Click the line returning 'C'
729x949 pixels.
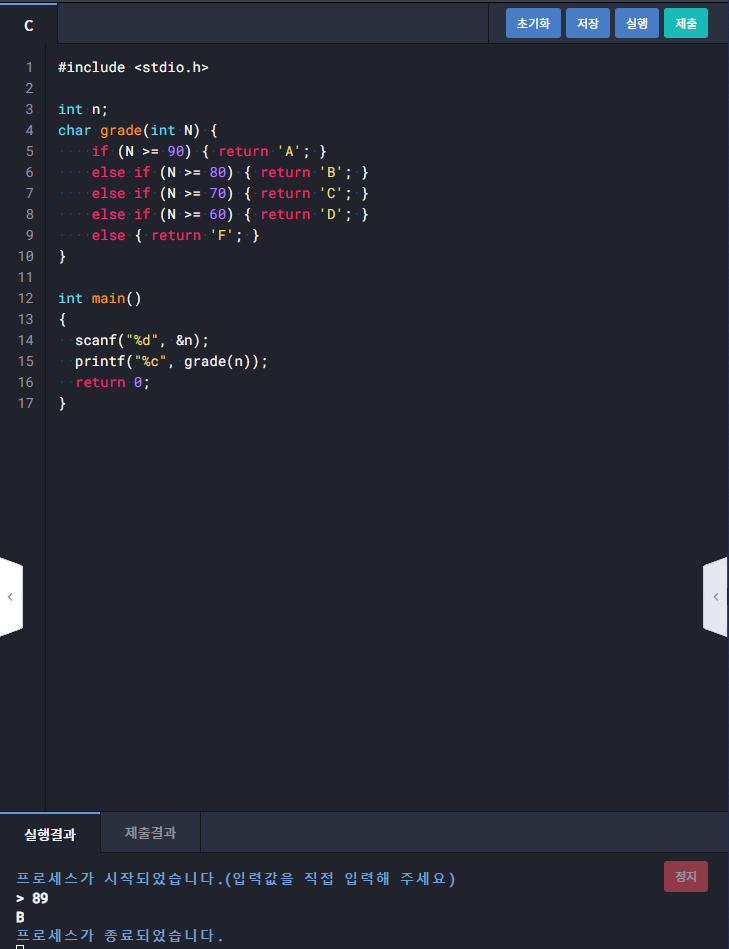pos(230,193)
